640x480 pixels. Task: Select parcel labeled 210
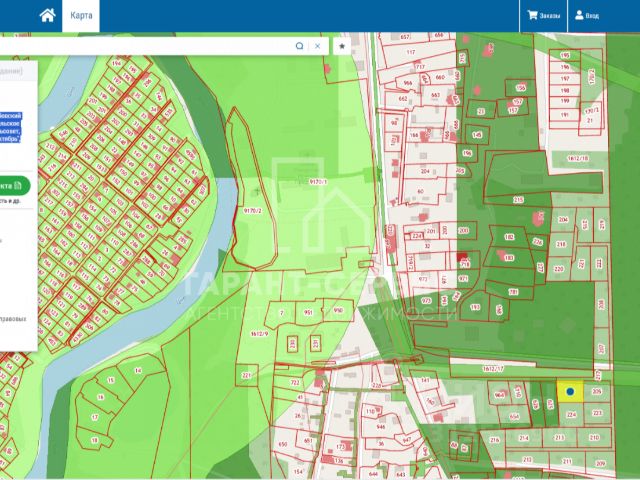594,438
